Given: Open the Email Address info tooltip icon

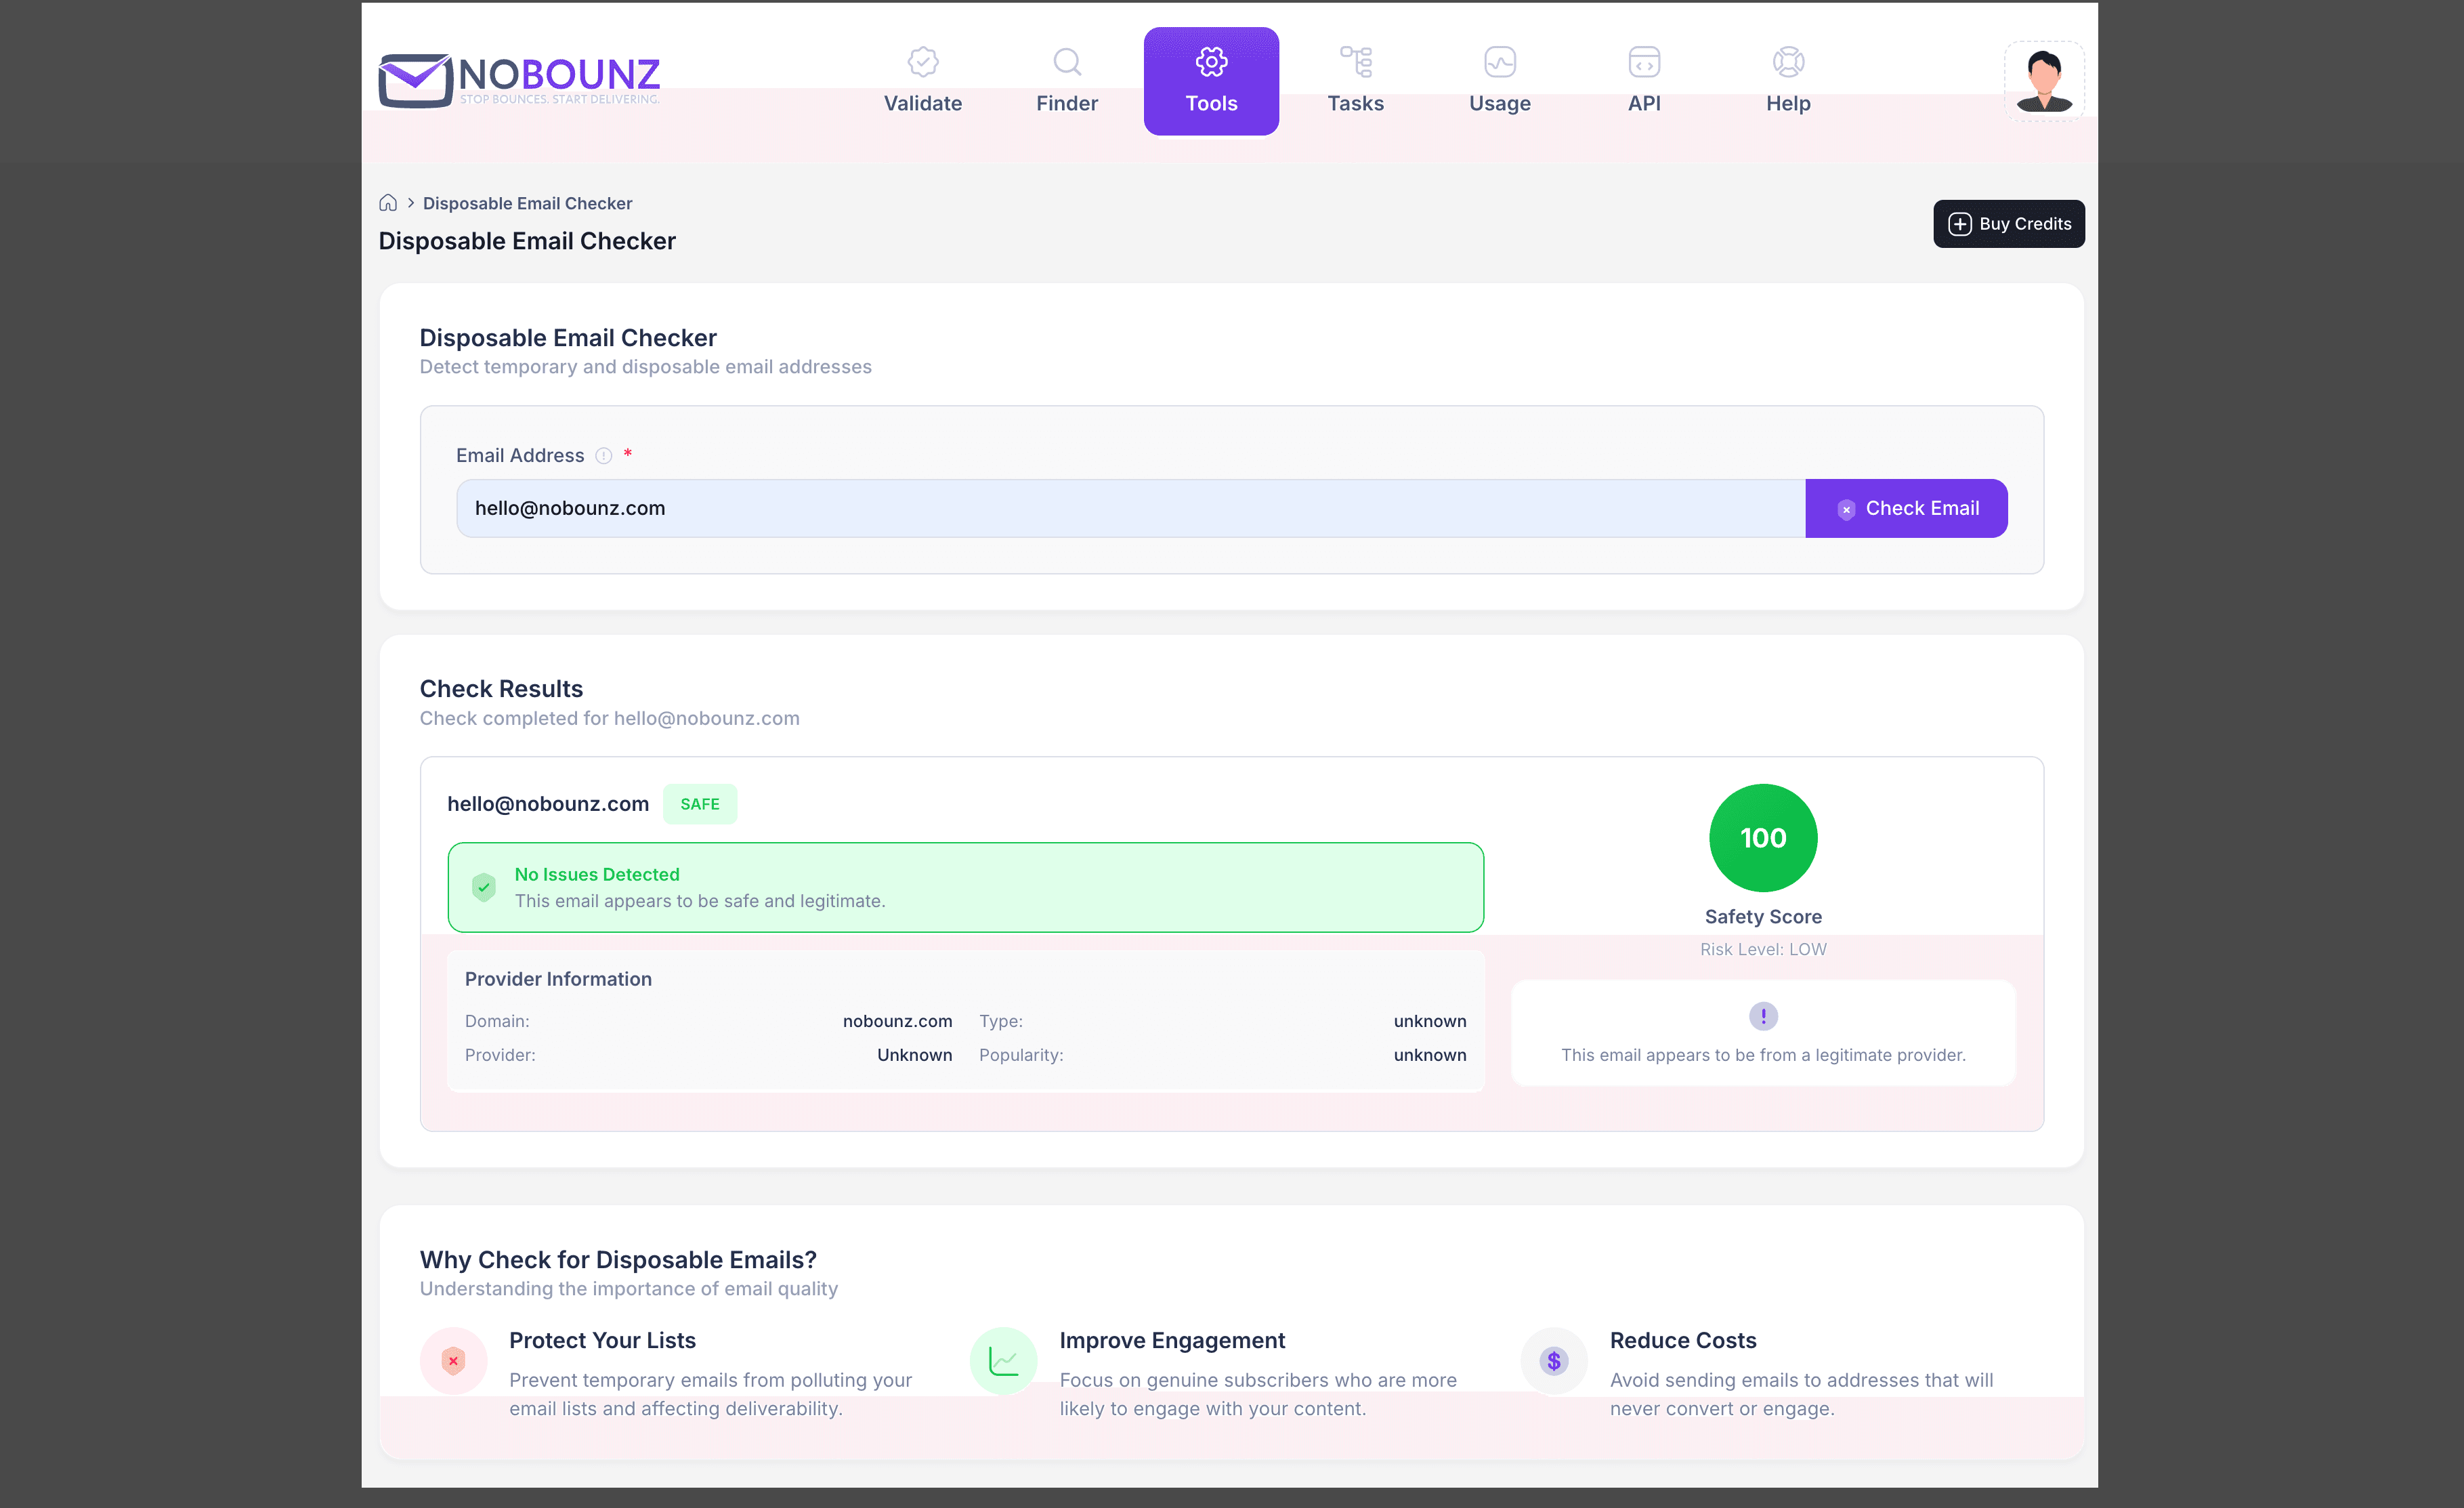Looking at the screenshot, I should [604, 455].
